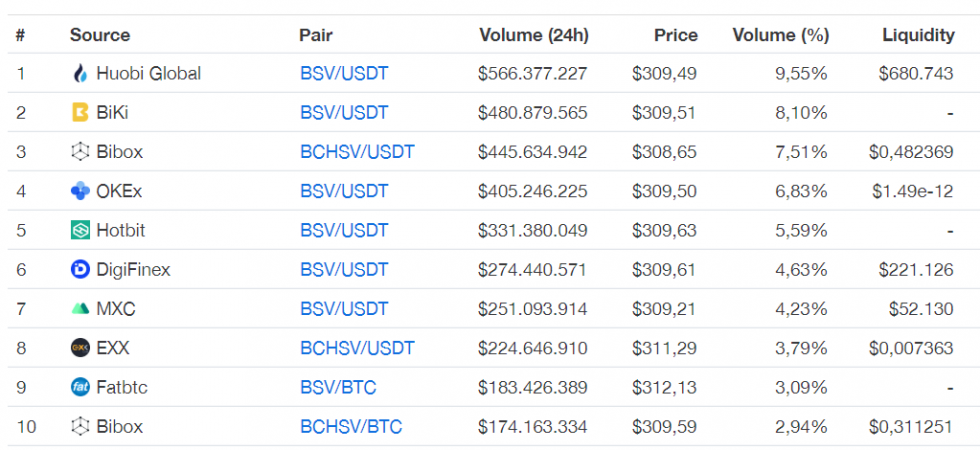Click the BiKi yellow logo icon
The image size is (980, 450).
coord(81,112)
